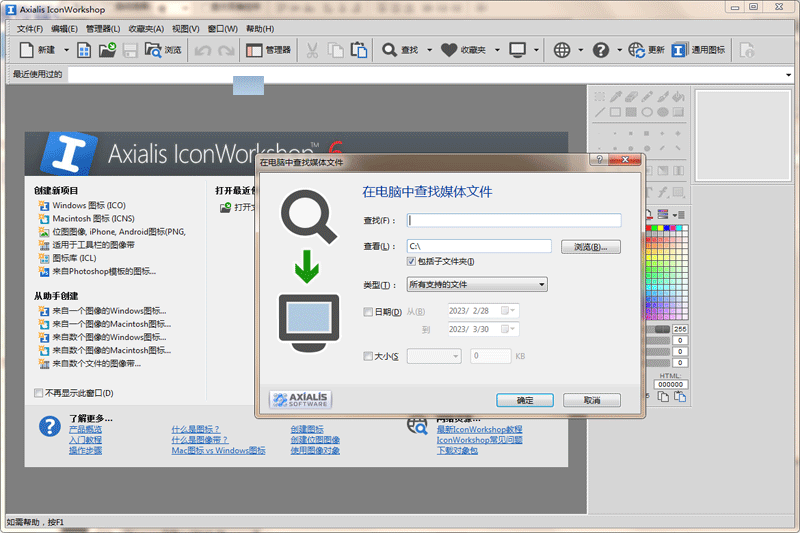Click the 收藏夹 (Favorites) heart icon
The width and height of the screenshot is (800, 533).
449,49
